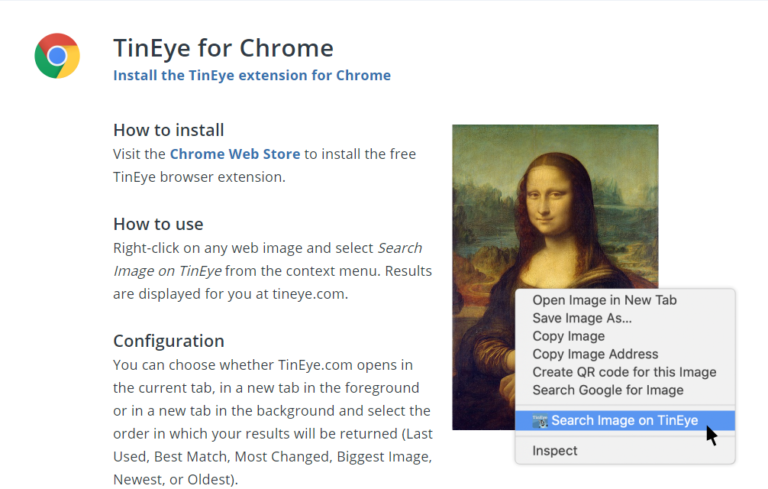Click the 'TinEye for Chrome' page title
Screen dimensions: 768x489
(223, 48)
